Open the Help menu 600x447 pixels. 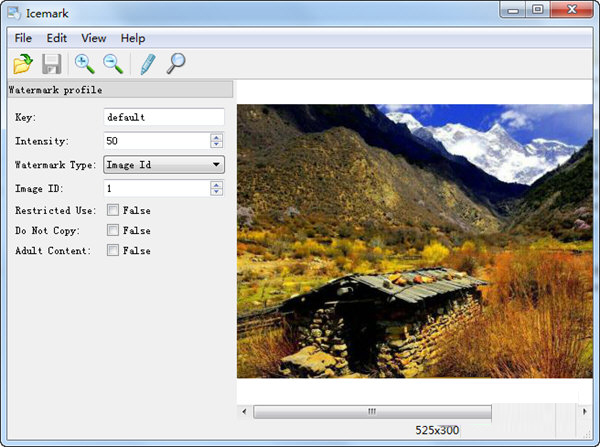click(x=133, y=38)
